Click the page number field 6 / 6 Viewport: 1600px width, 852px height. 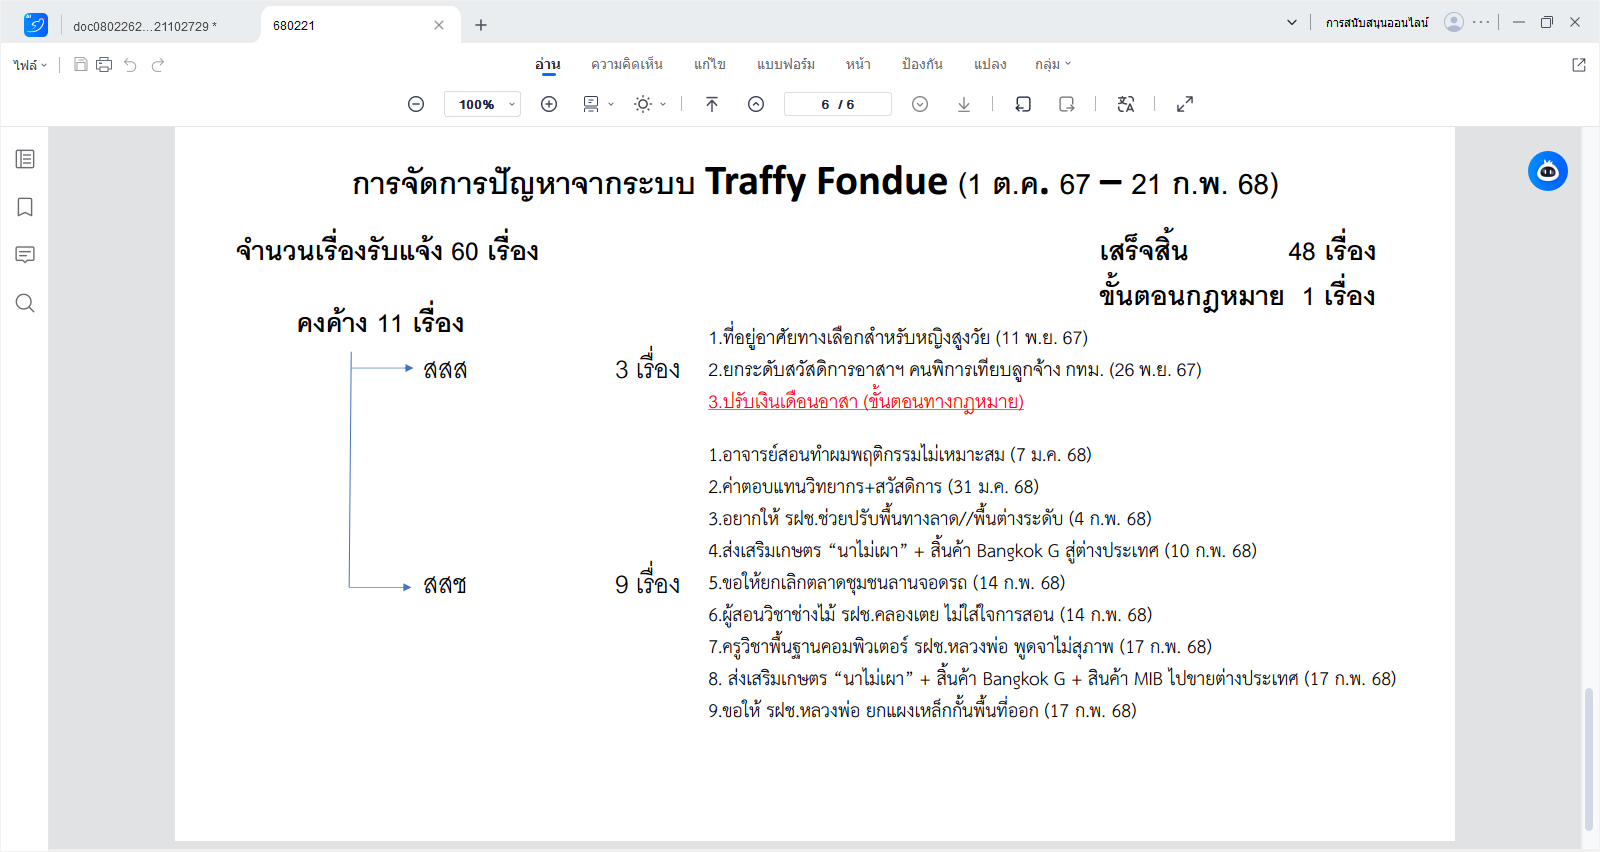coord(838,104)
